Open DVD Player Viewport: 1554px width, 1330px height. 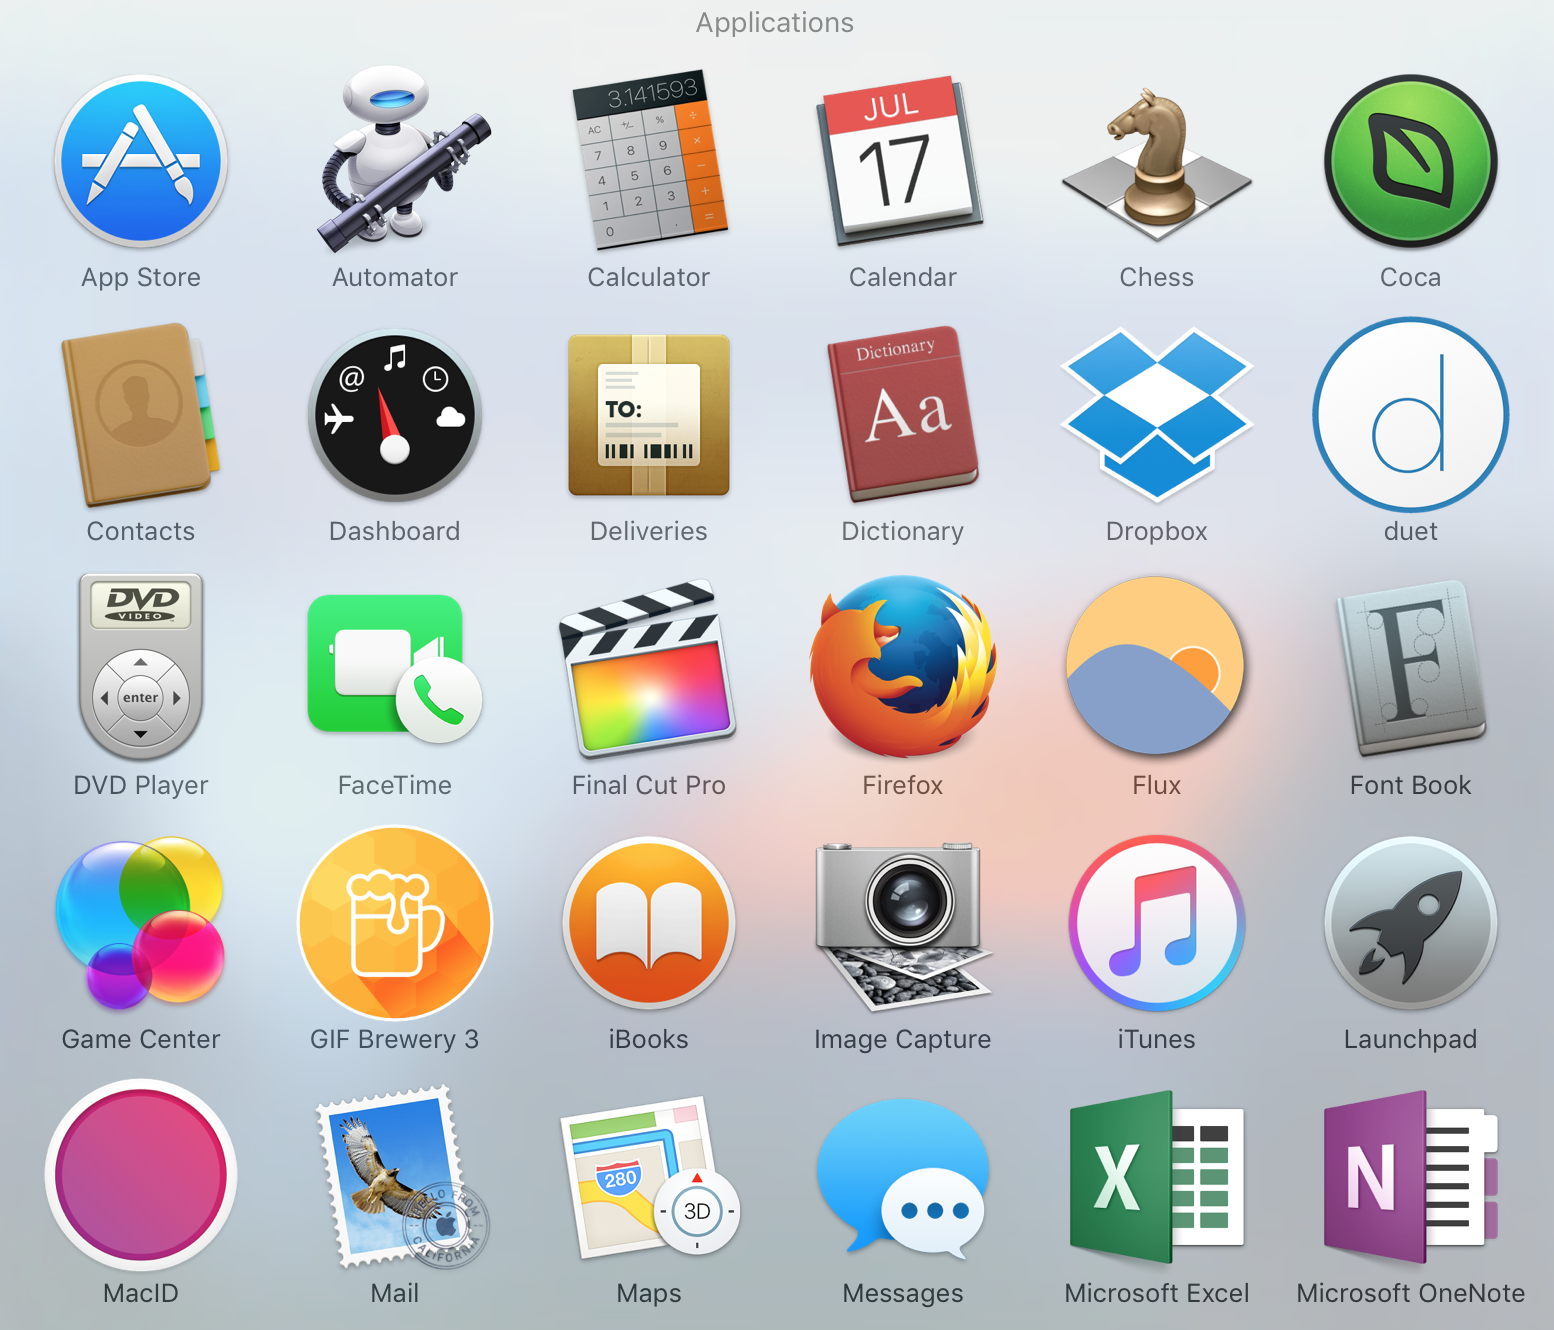coord(140,668)
